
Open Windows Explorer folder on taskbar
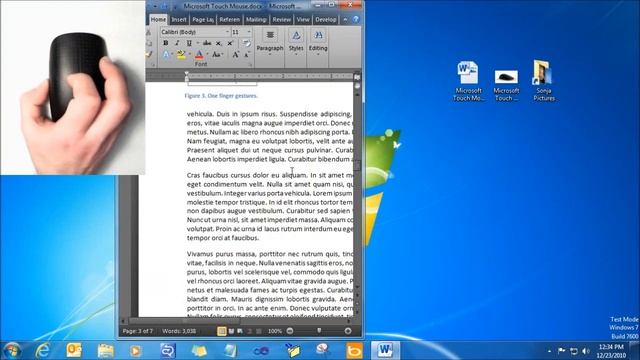(x=105, y=351)
